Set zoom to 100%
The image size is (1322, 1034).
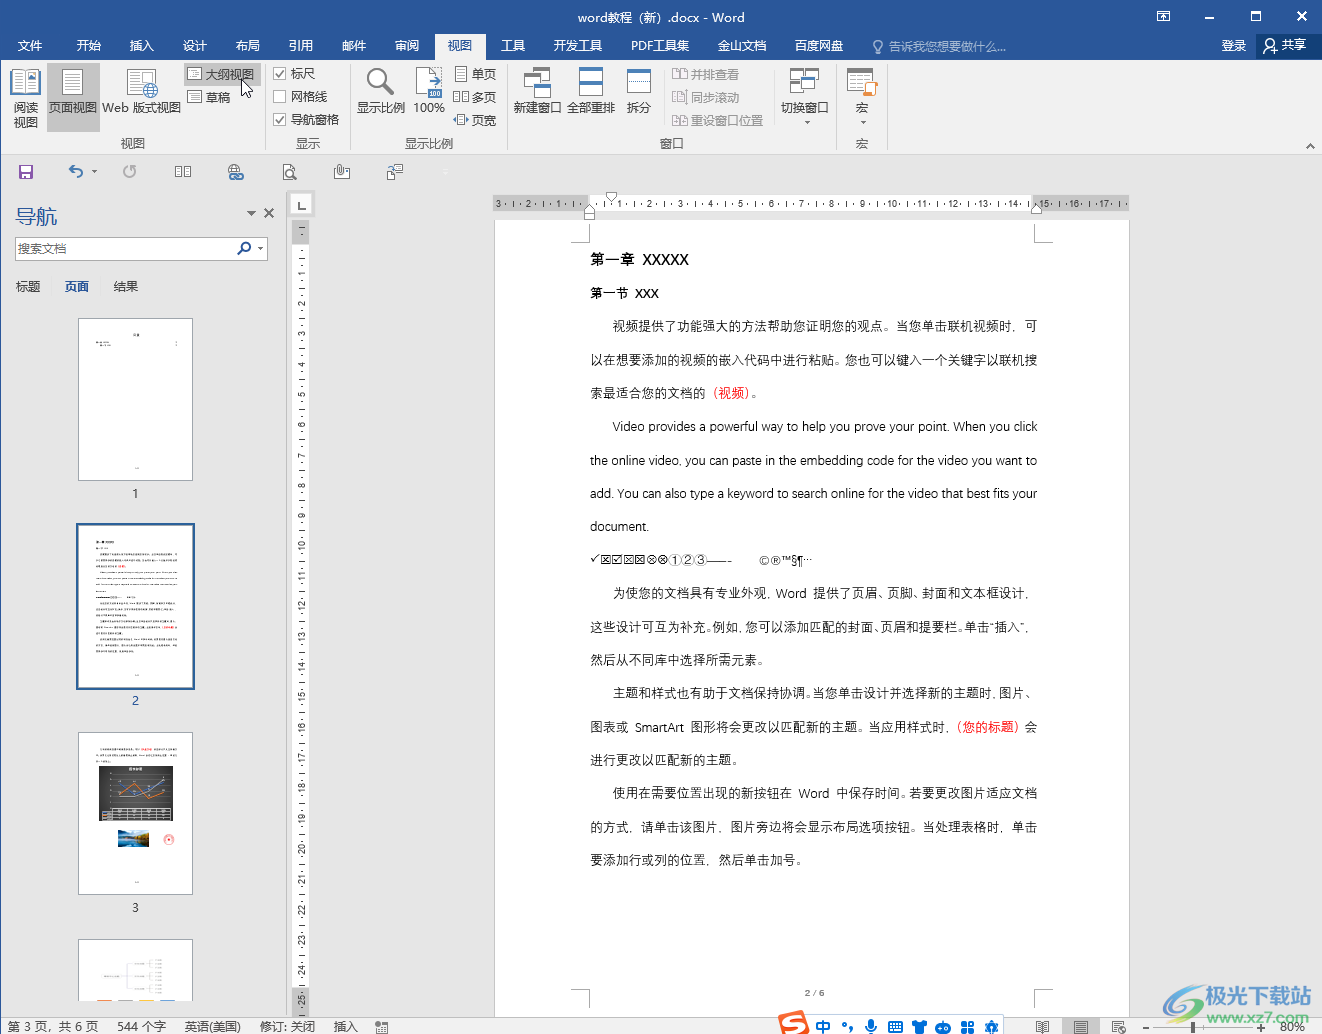(429, 92)
